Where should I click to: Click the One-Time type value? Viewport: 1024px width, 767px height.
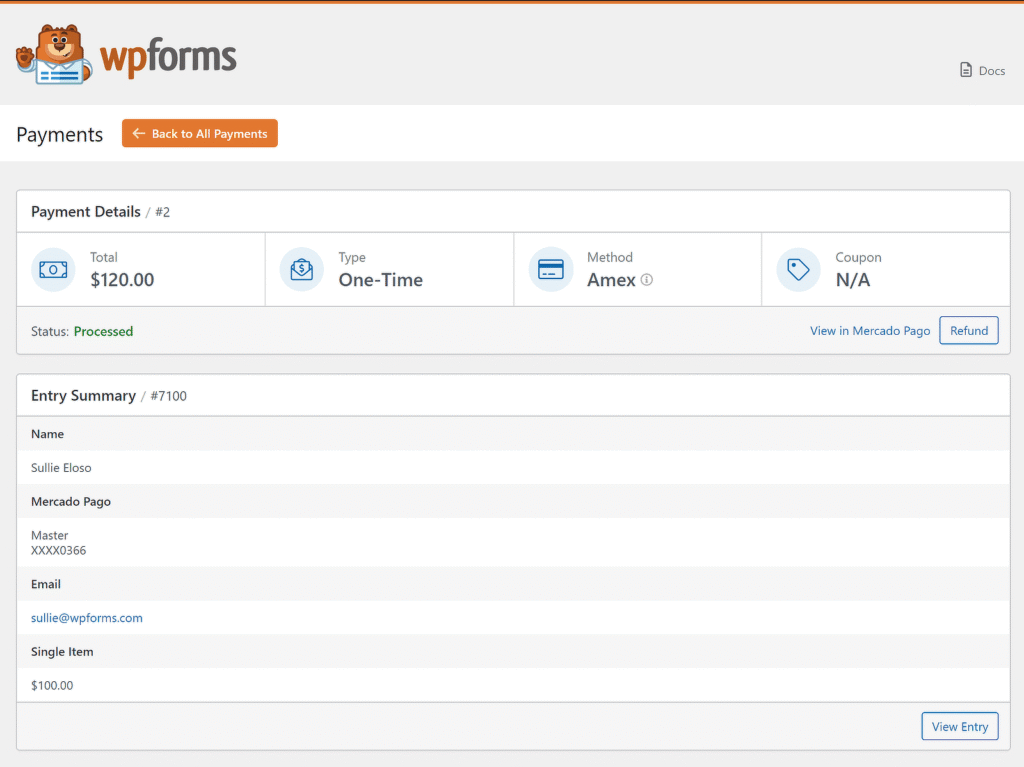point(381,280)
